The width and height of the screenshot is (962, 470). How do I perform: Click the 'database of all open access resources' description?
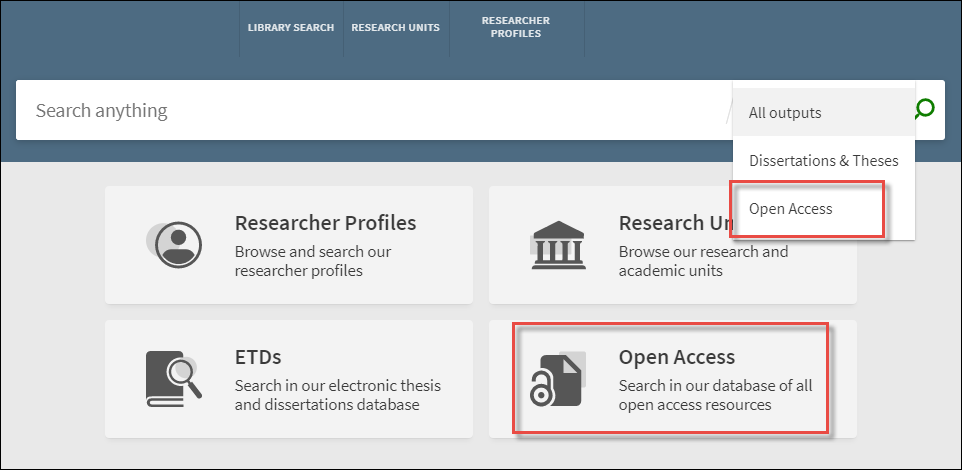(715, 395)
